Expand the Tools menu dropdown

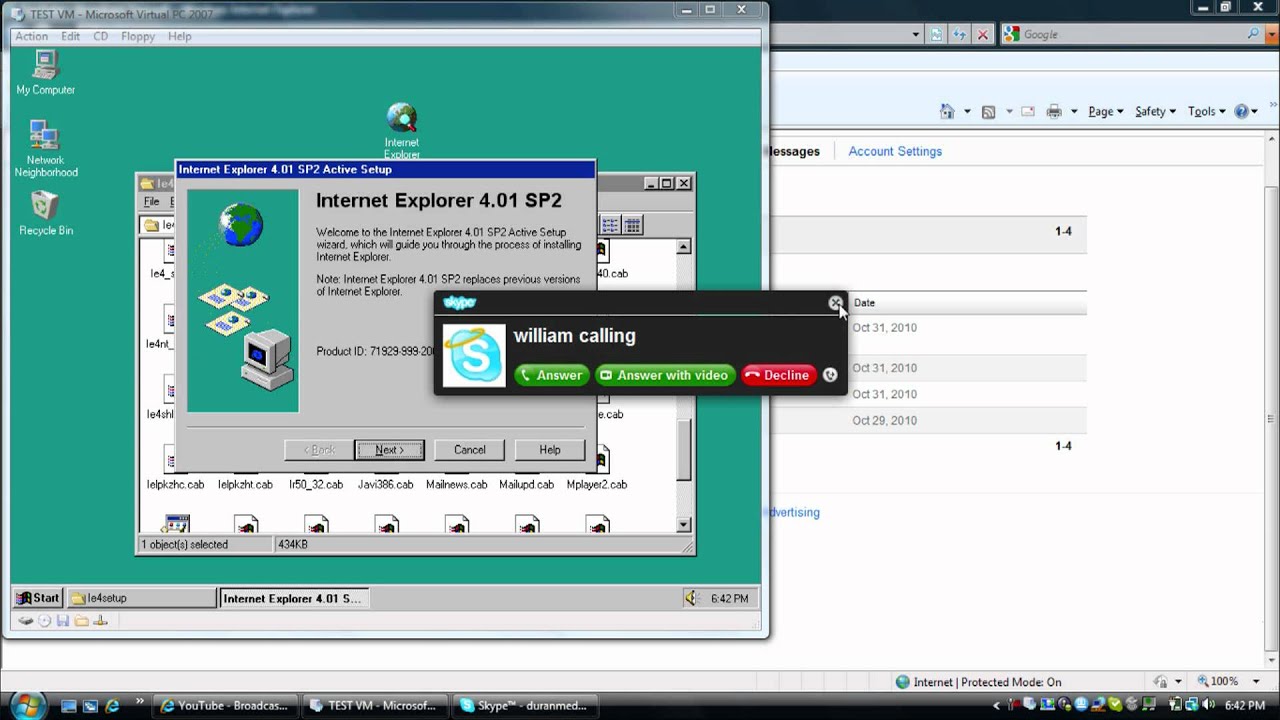[x=1207, y=112]
